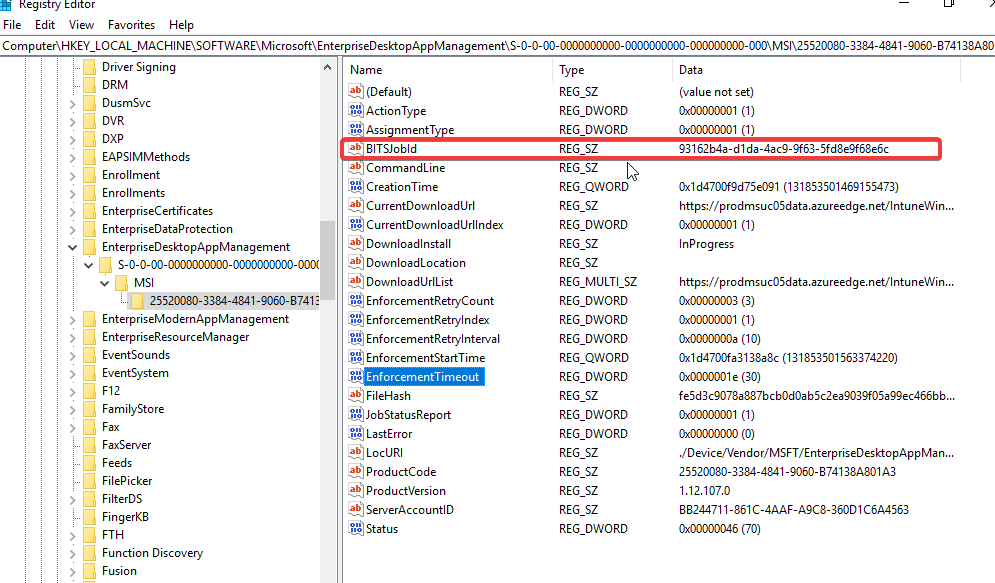The image size is (995, 583).
Task: Click the tree pane vertical scrollbar thumb
Action: pyautogui.click(x=327, y=260)
